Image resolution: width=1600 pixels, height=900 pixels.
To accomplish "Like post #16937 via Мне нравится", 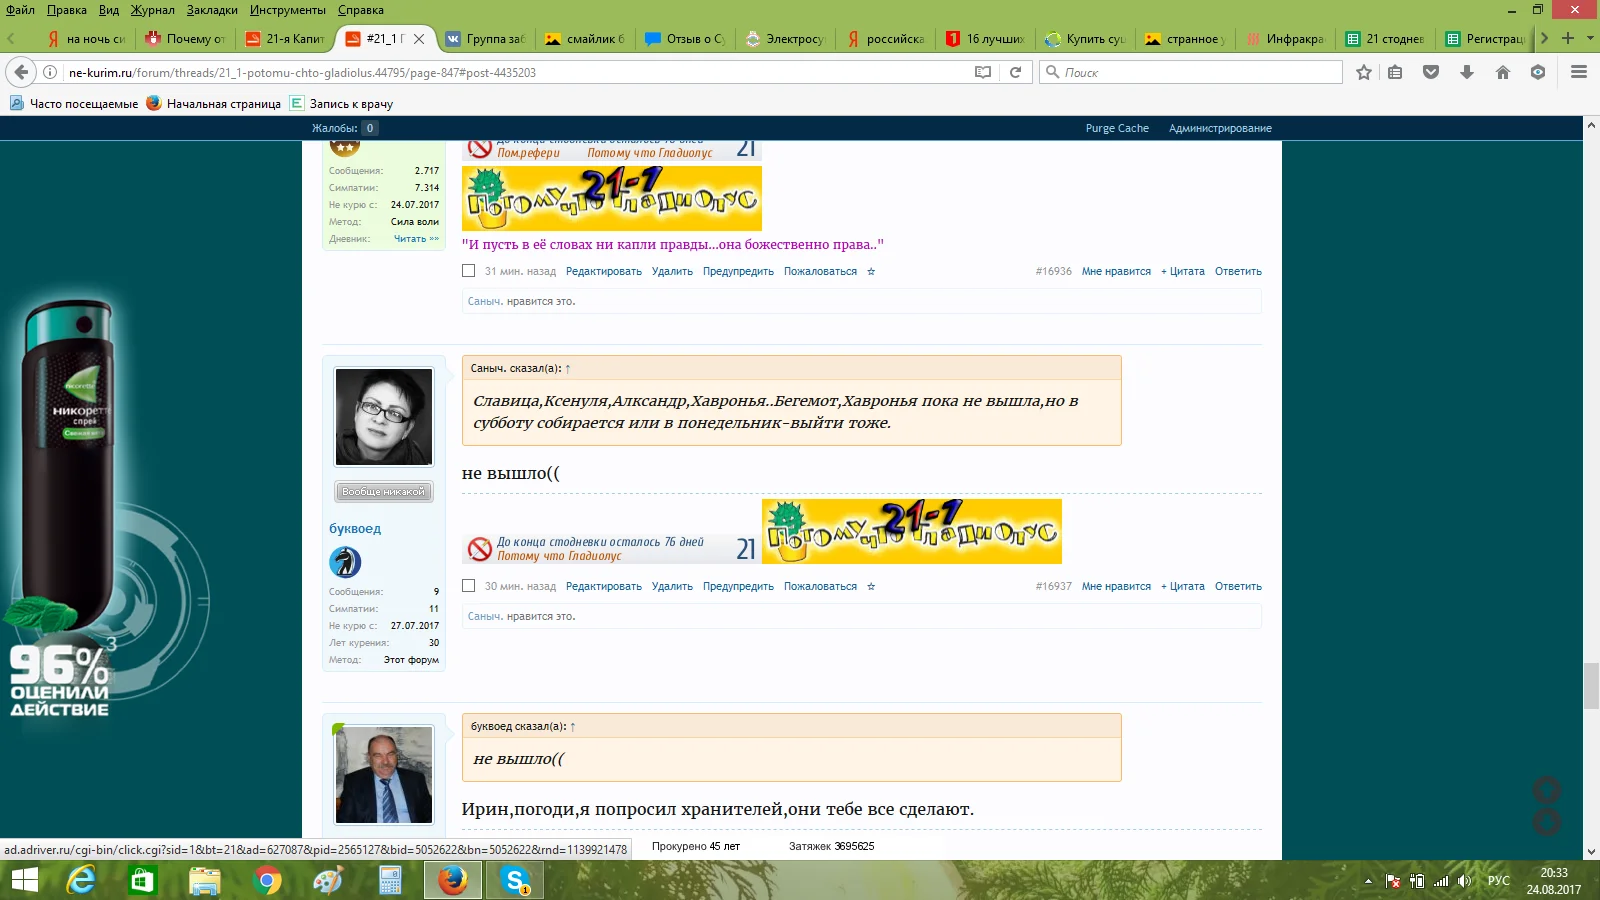I will (1116, 586).
